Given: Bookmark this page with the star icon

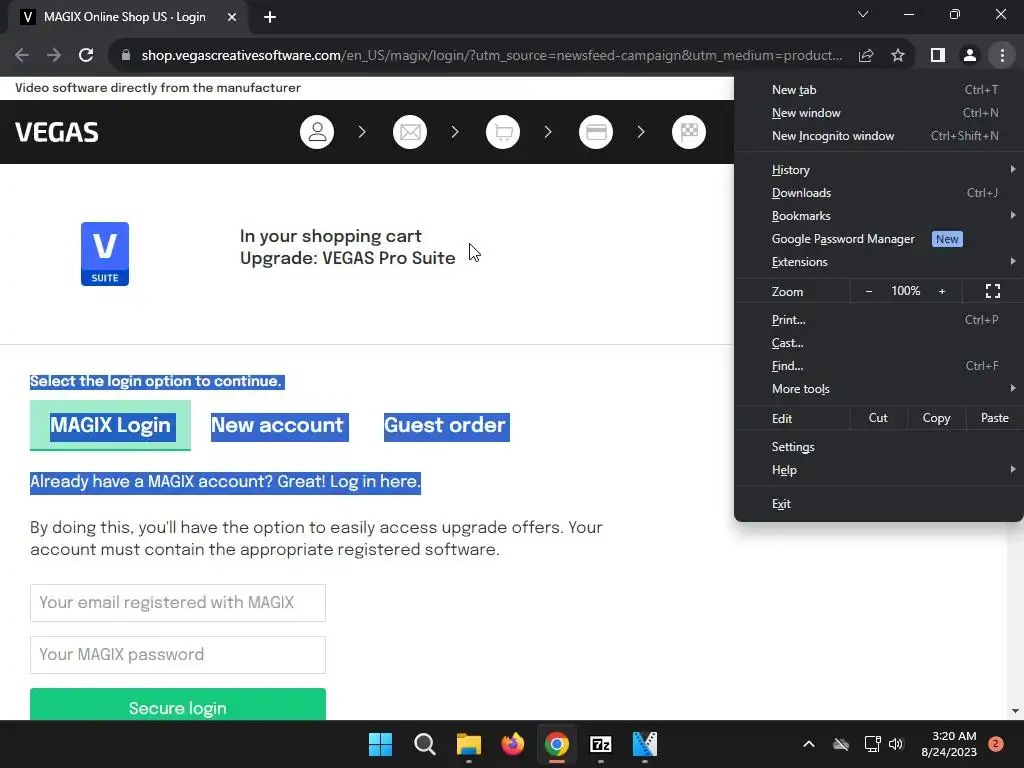Looking at the screenshot, I should pos(898,56).
